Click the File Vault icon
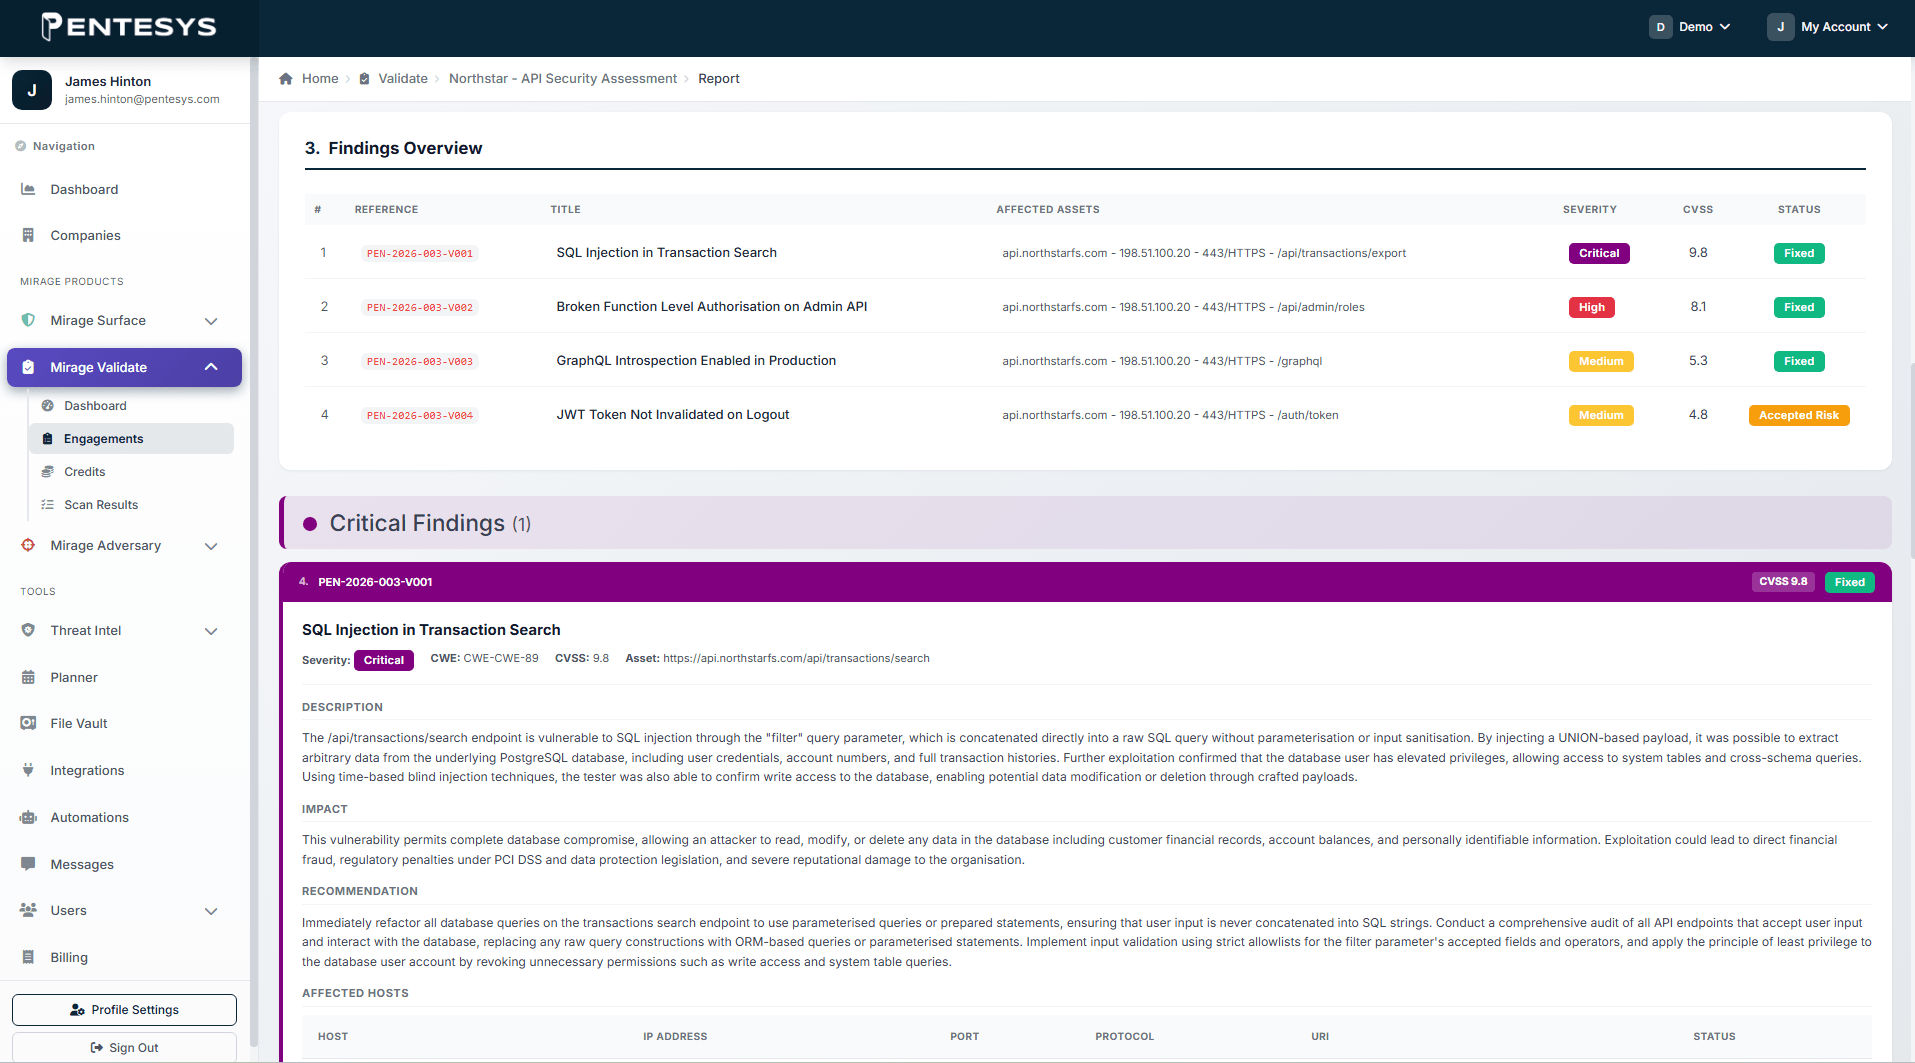This screenshot has width=1915, height=1063. [x=28, y=723]
